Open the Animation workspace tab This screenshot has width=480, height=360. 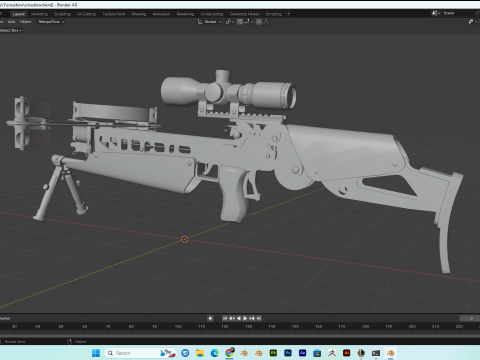pos(161,14)
